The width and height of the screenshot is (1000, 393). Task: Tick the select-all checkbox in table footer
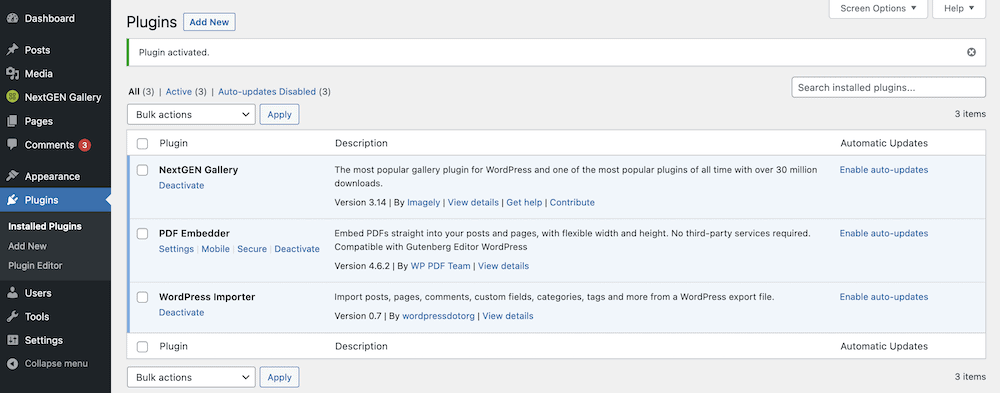(143, 346)
